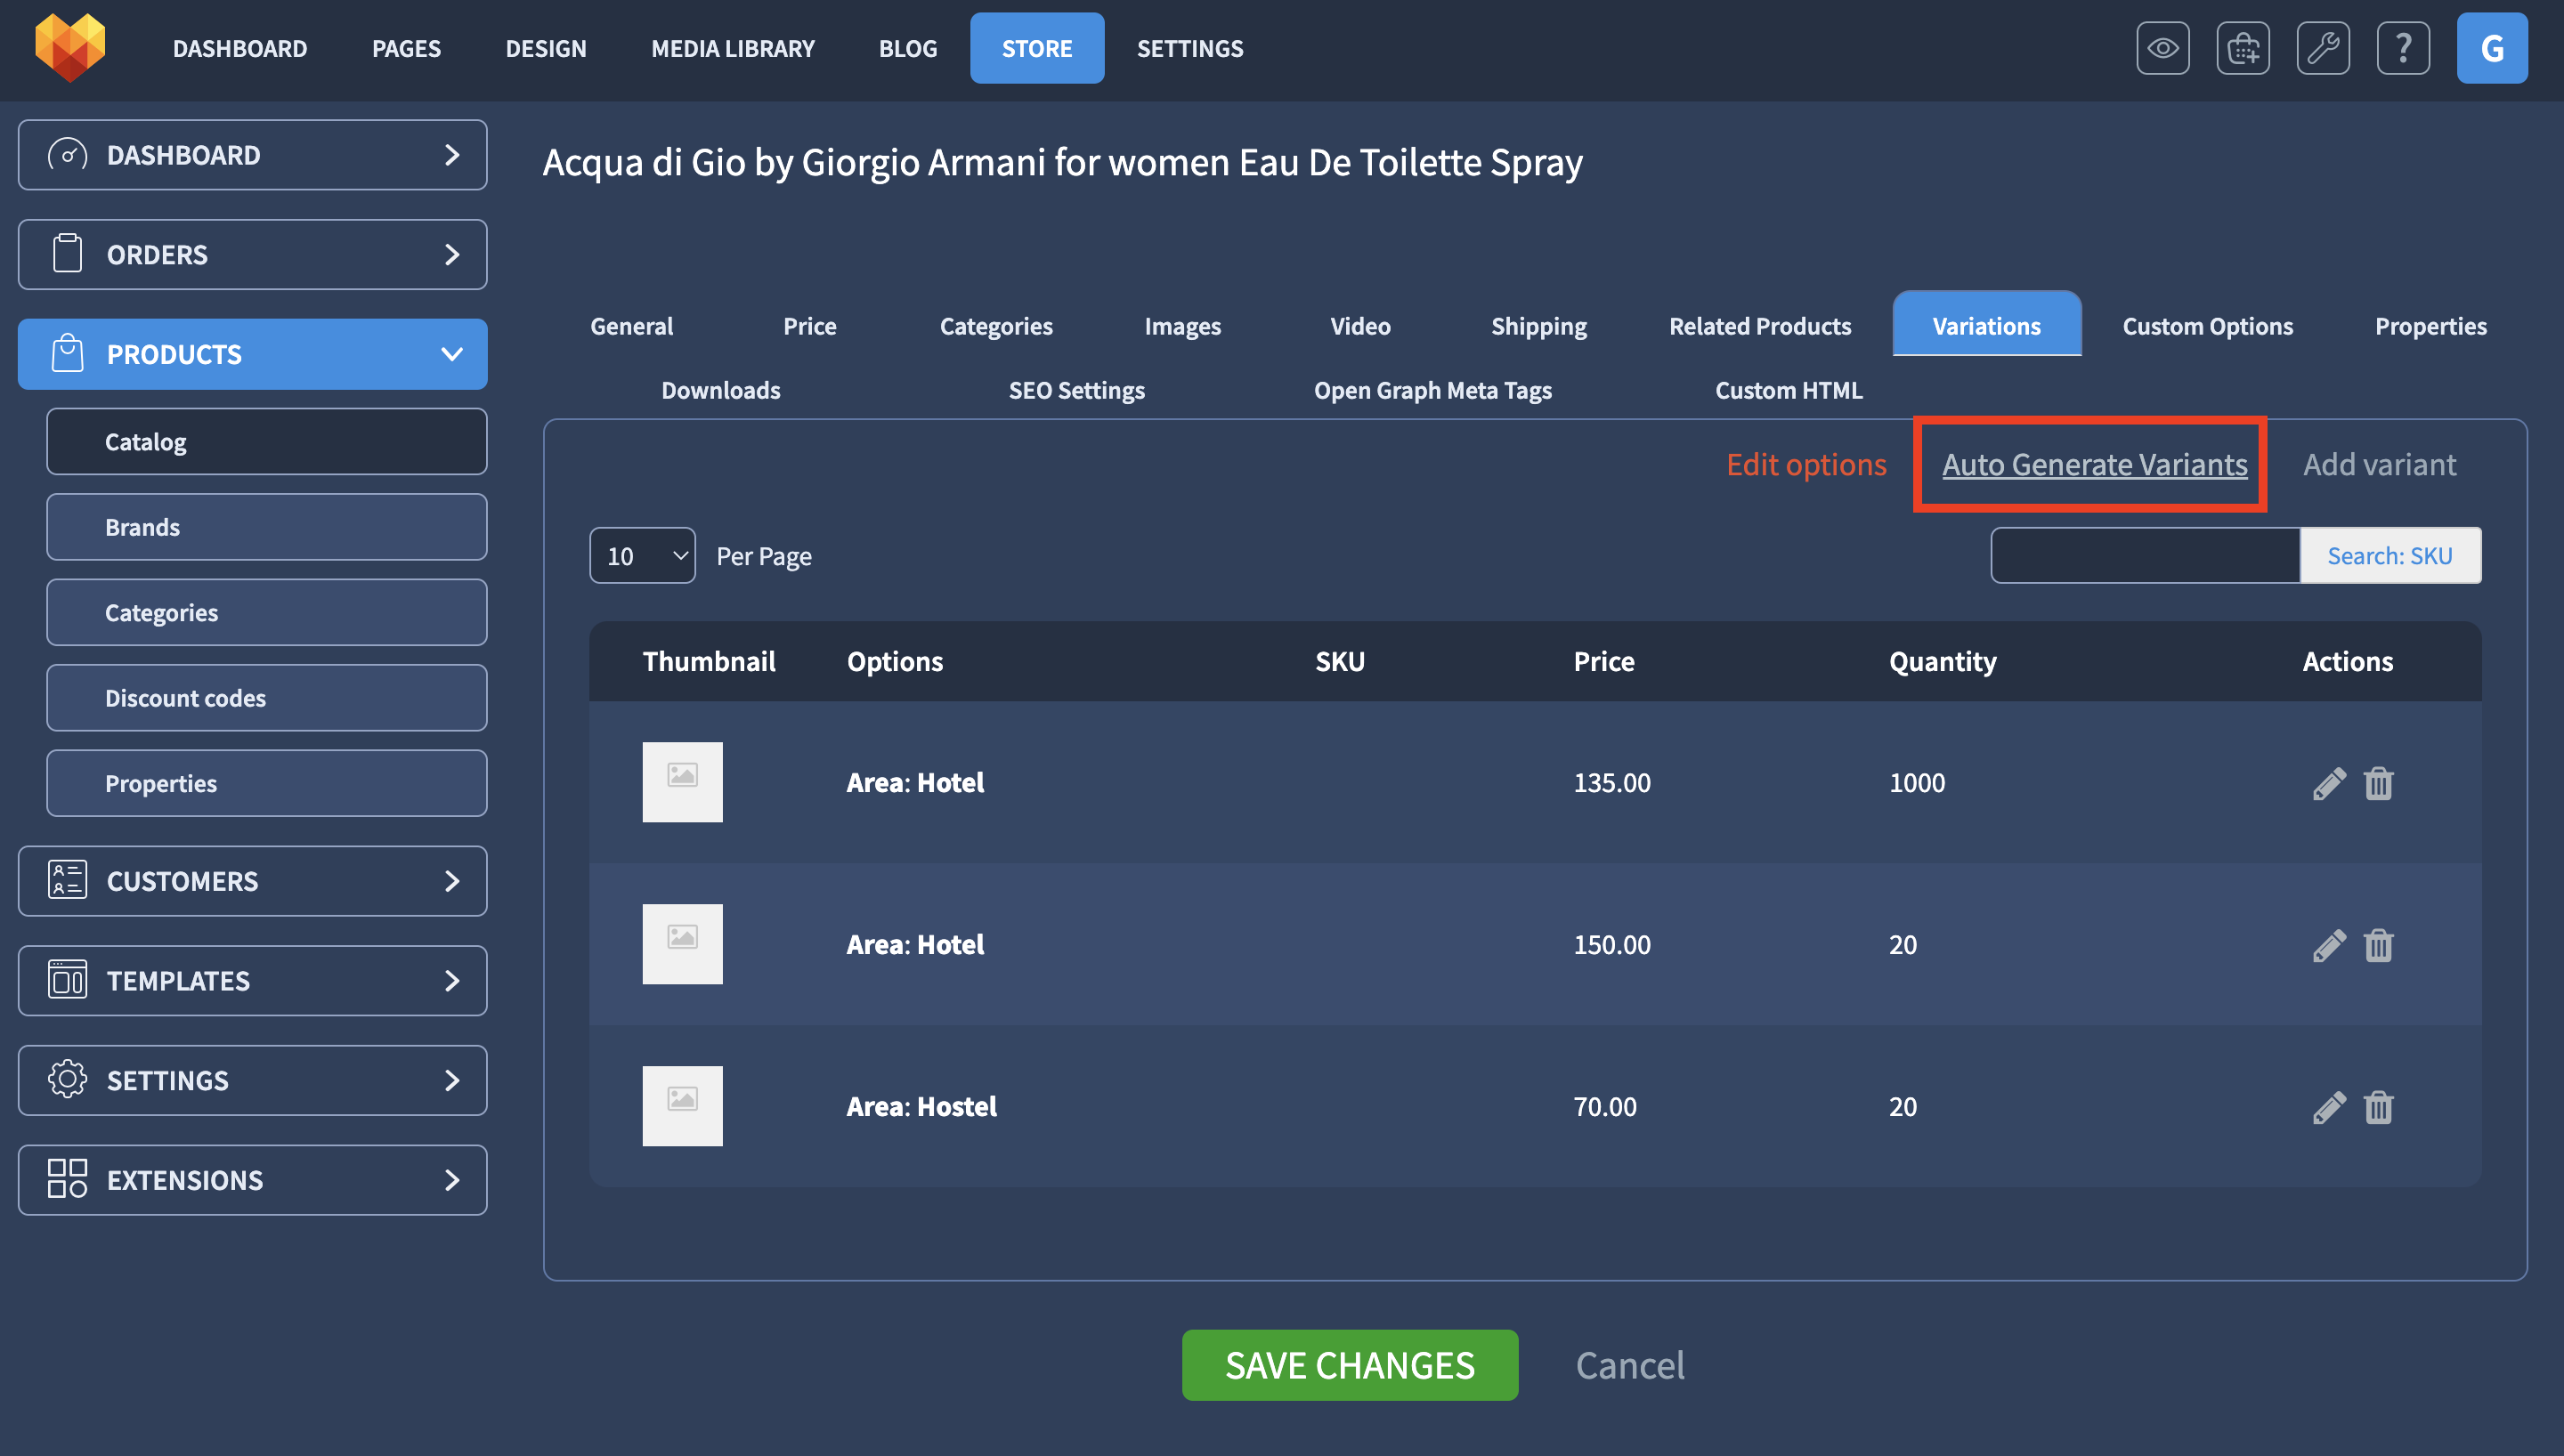Open Discount codes in Products submenu
The height and width of the screenshot is (1456, 2564).
[x=266, y=698]
